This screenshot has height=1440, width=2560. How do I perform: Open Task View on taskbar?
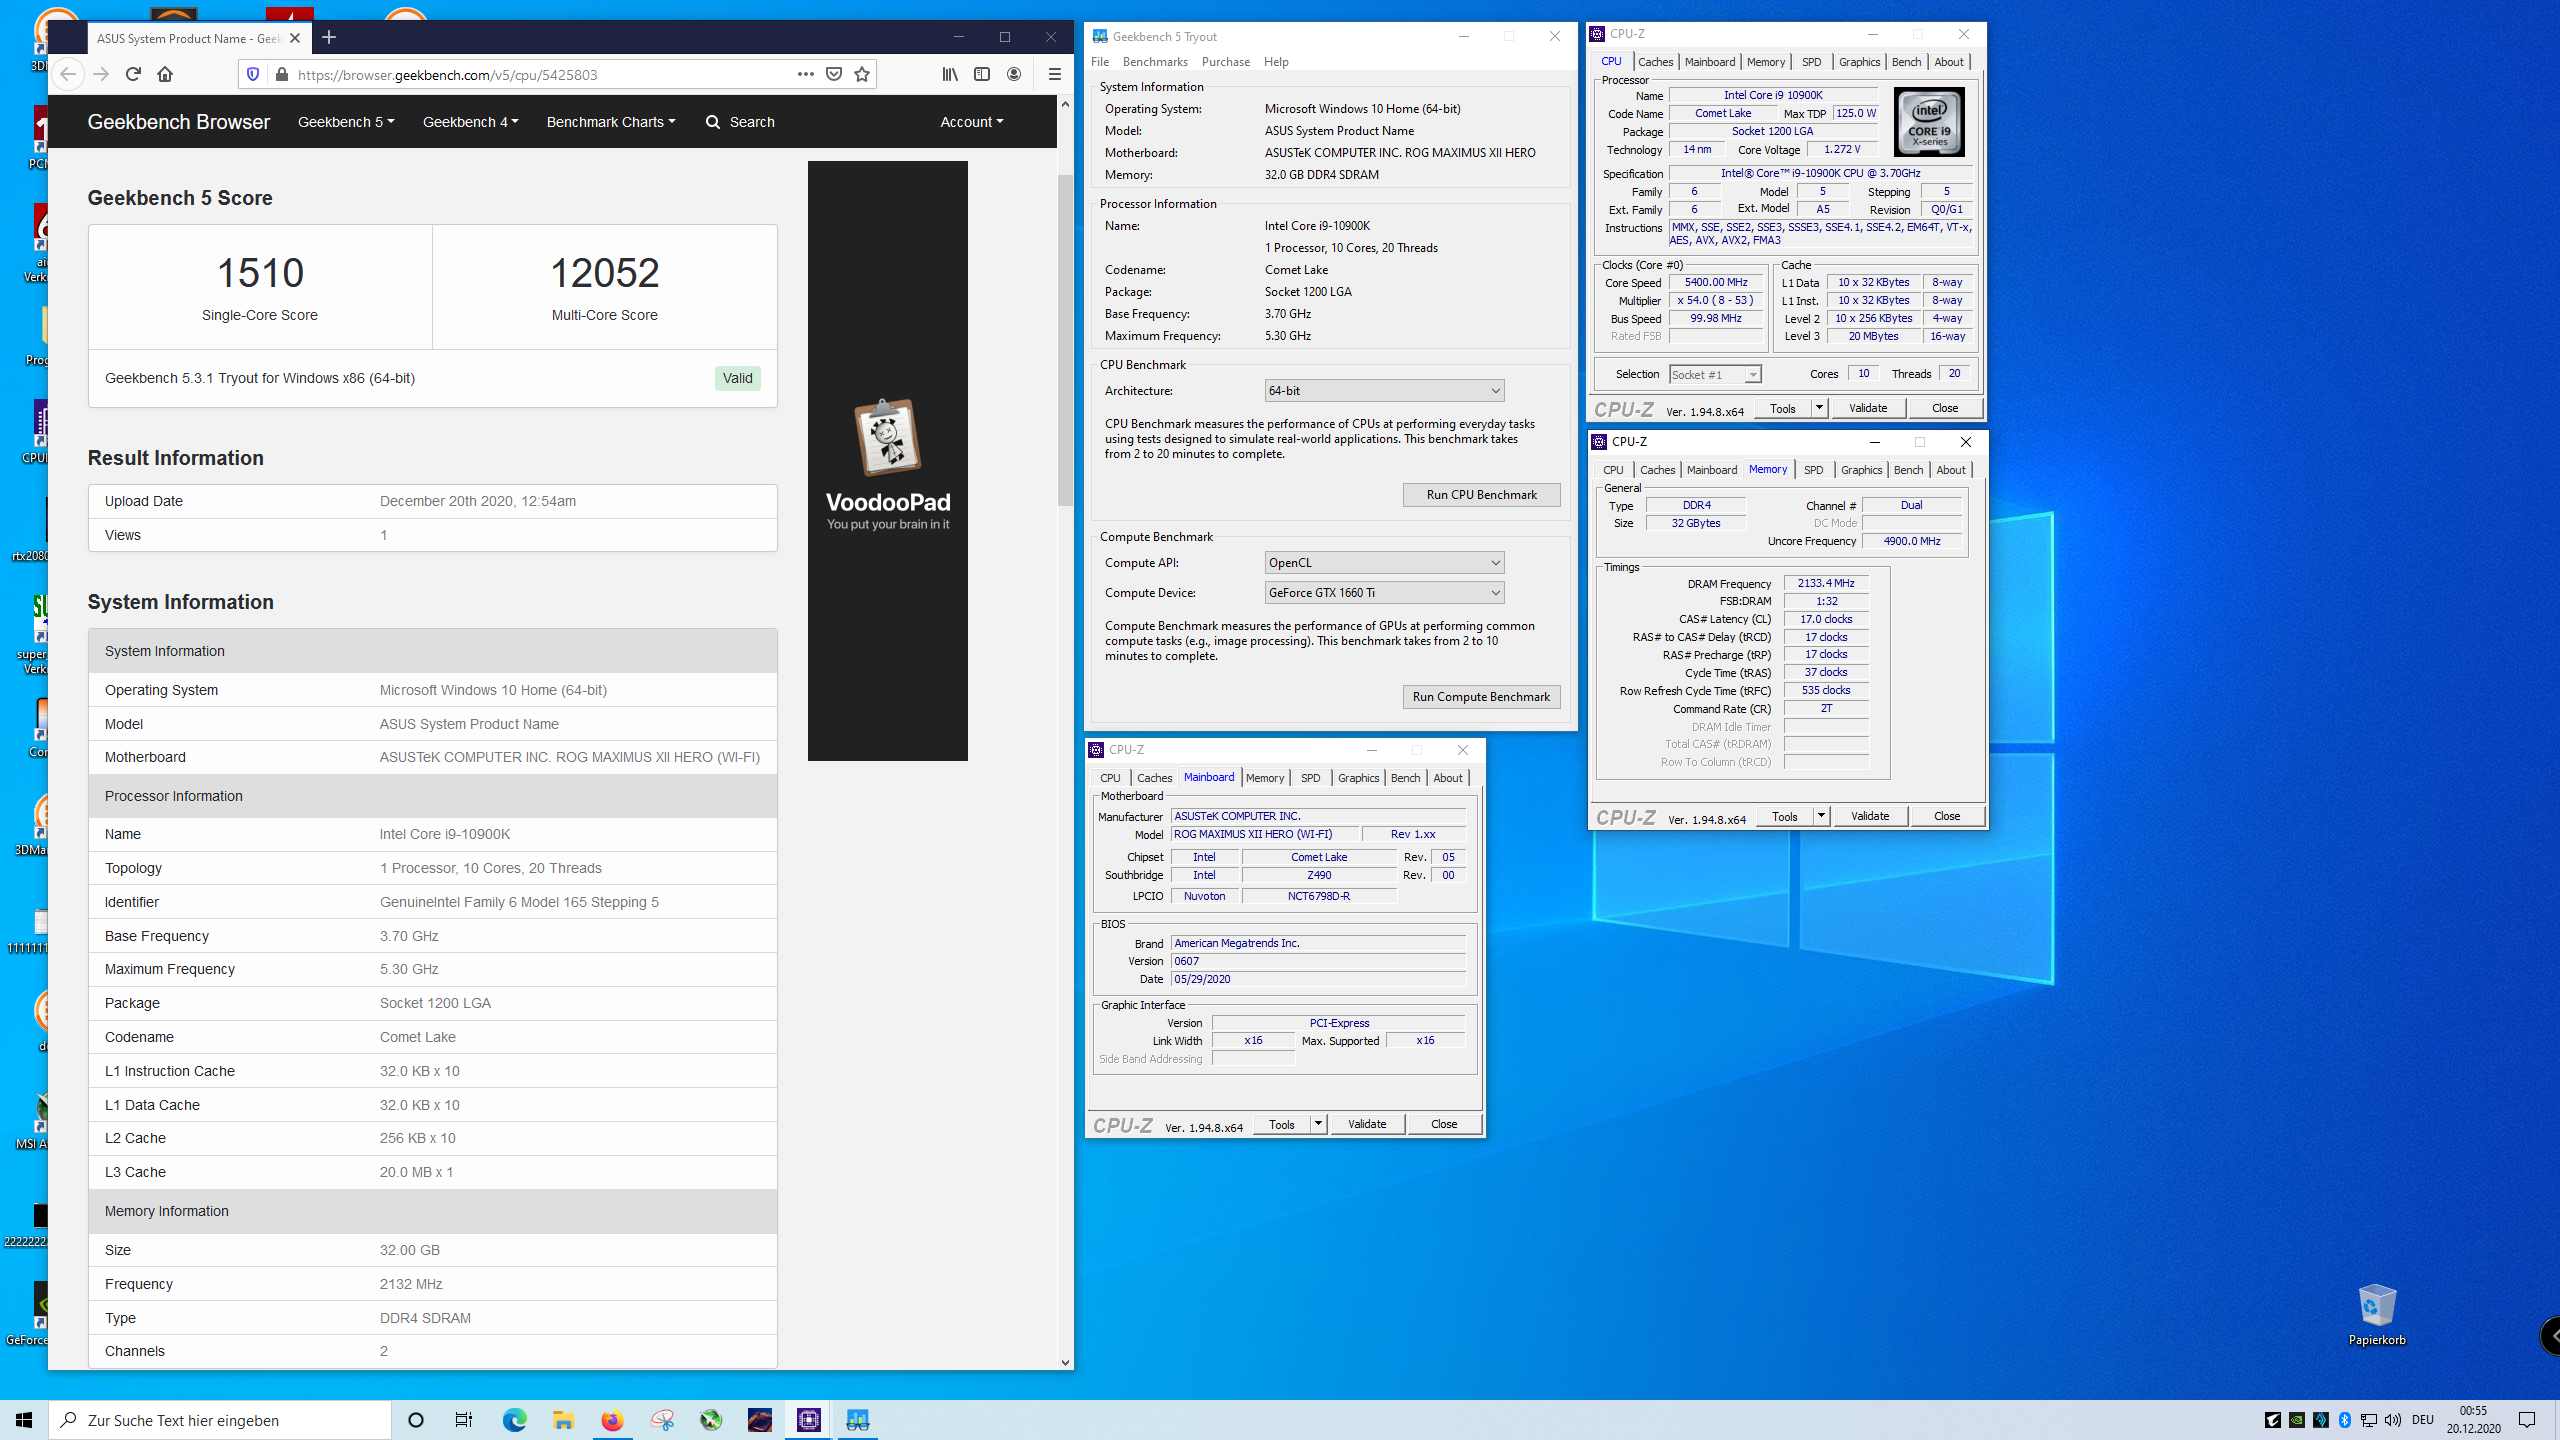[x=464, y=1420]
